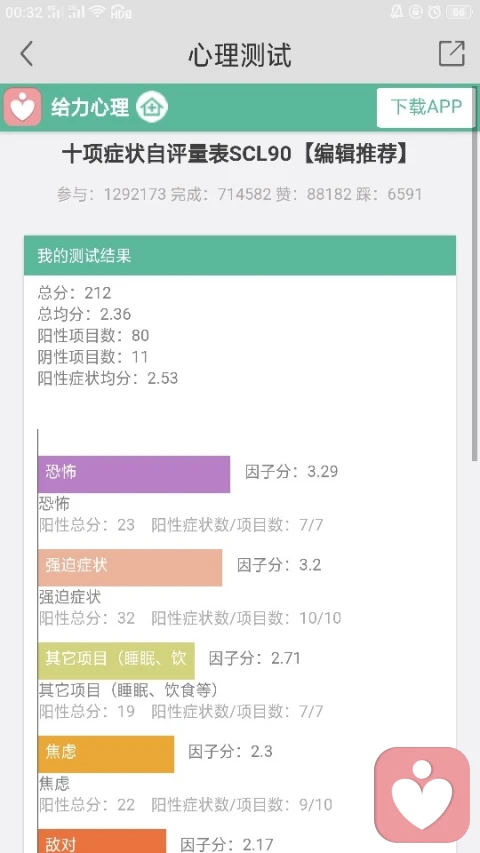Tap the 赞：88182 like count
Image resolution: width=480 pixels, height=853 pixels.
click(x=313, y=194)
